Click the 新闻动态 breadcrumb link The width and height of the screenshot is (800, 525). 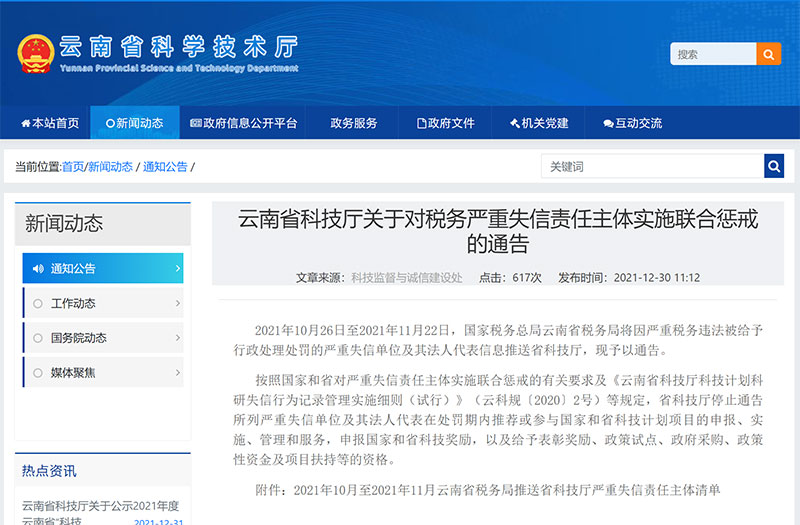click(x=110, y=167)
